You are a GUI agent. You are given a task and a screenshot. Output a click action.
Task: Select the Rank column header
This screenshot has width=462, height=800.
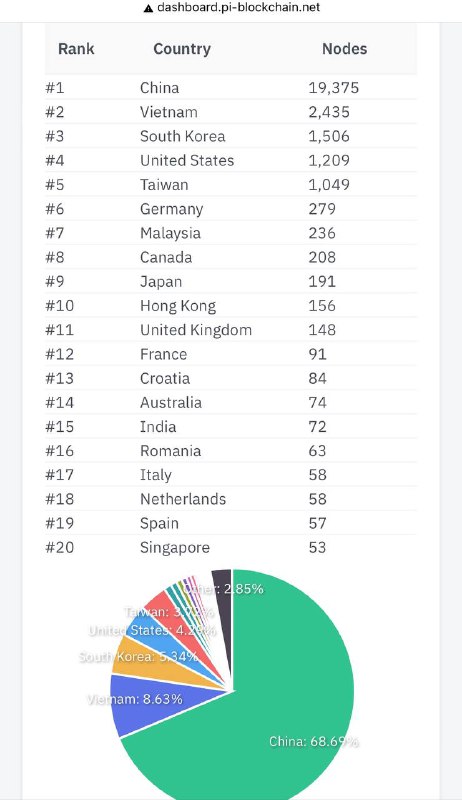(76, 49)
